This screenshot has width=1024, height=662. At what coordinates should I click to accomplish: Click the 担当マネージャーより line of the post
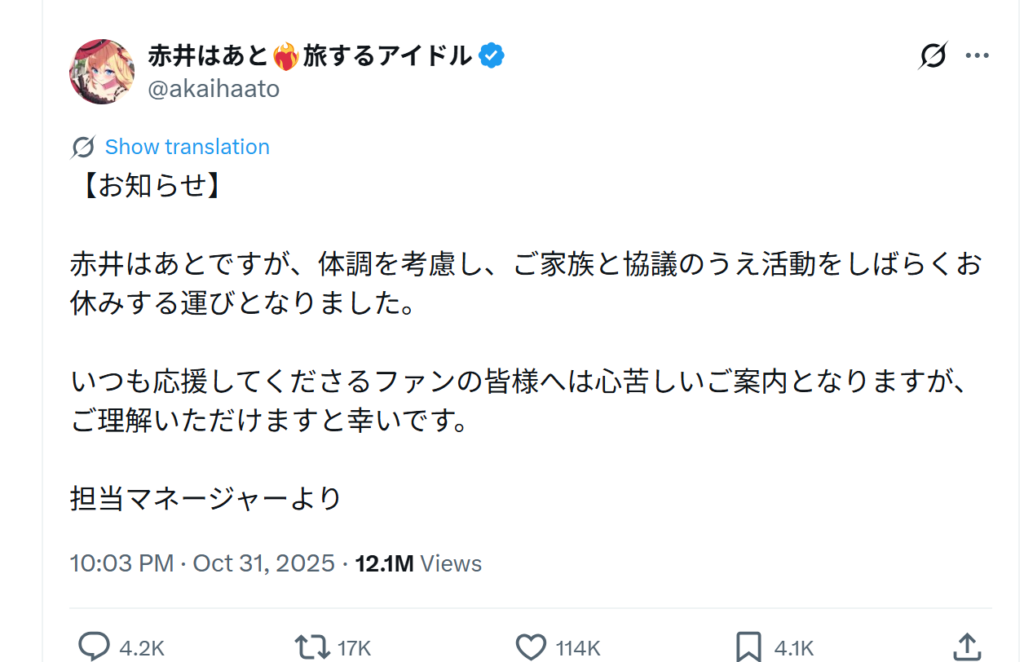[x=206, y=497]
